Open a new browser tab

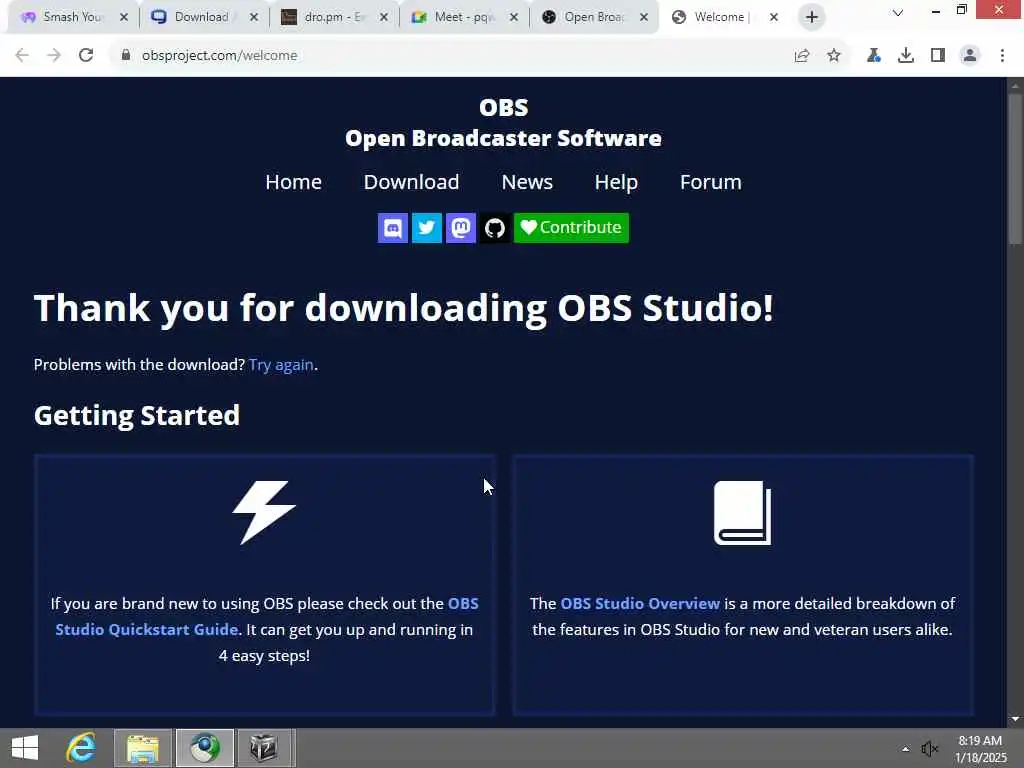click(812, 17)
